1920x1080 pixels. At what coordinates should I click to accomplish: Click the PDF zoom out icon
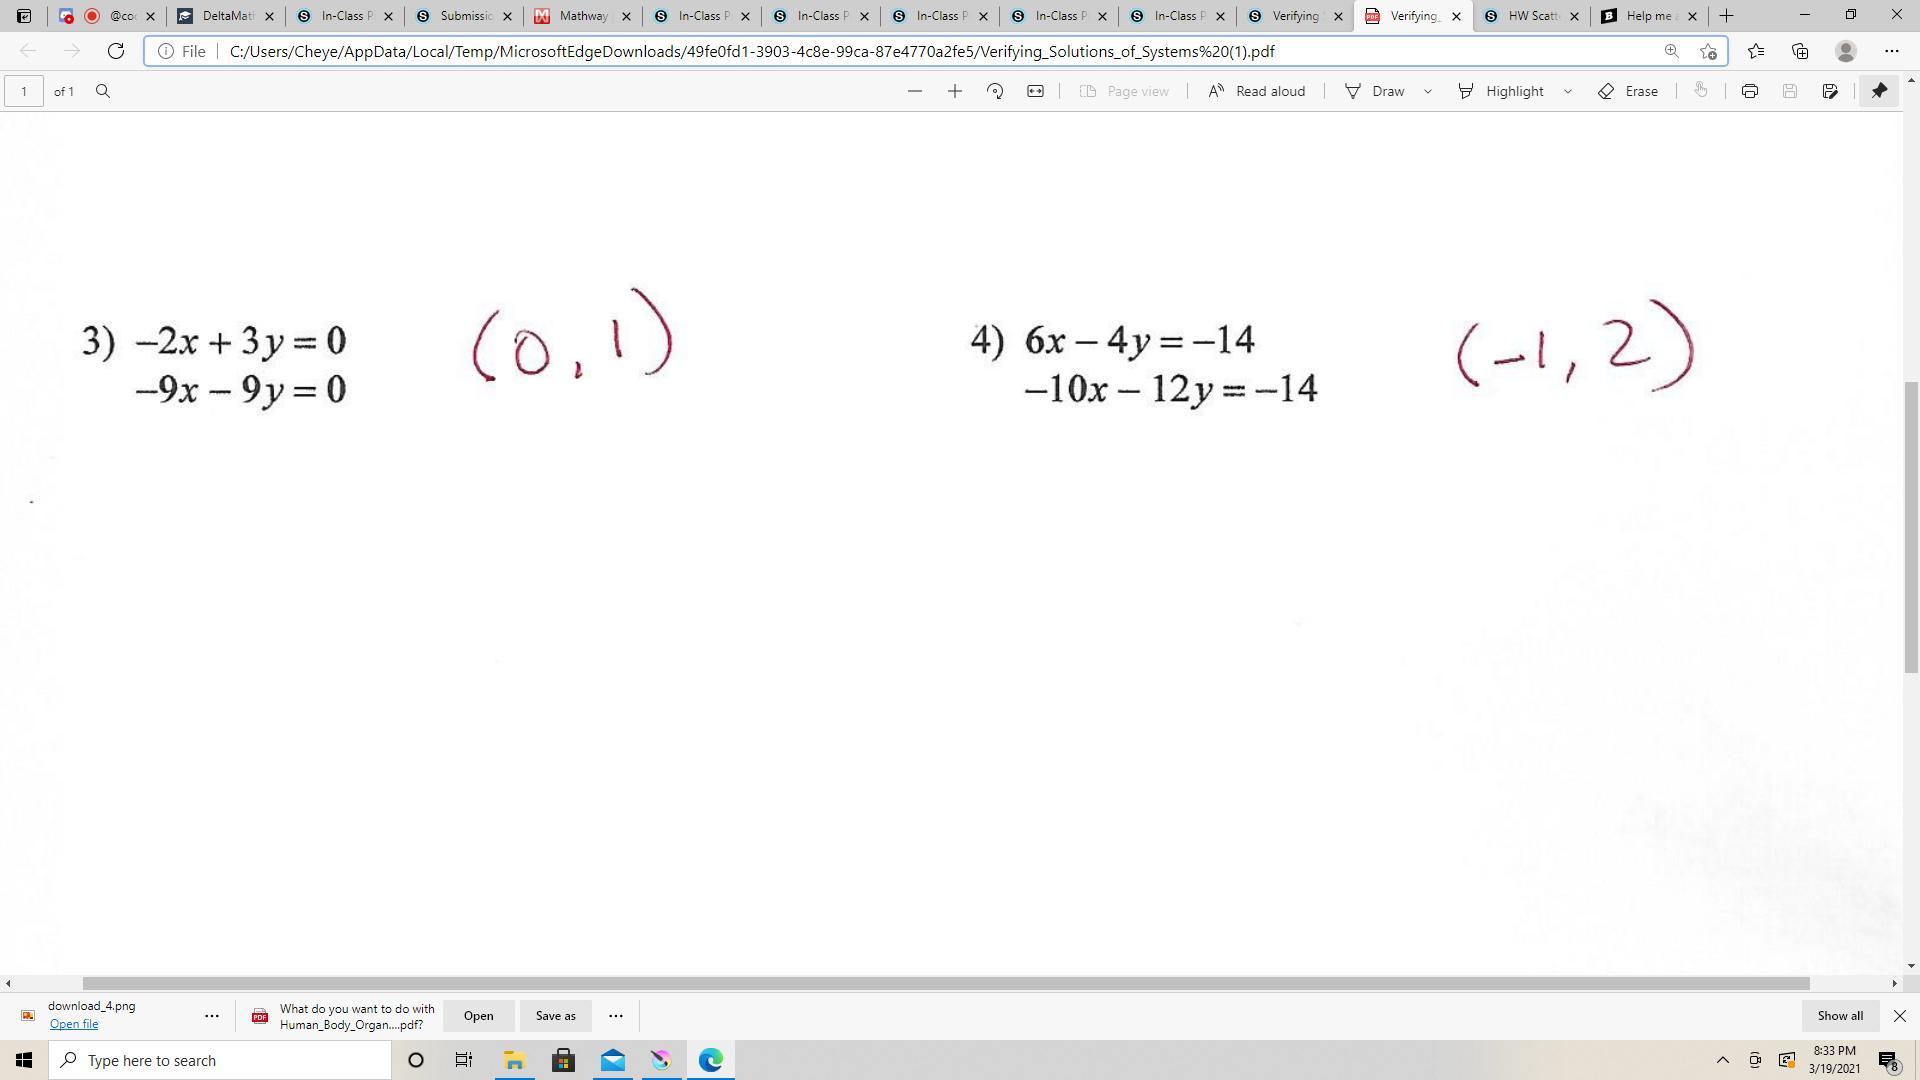coord(914,91)
